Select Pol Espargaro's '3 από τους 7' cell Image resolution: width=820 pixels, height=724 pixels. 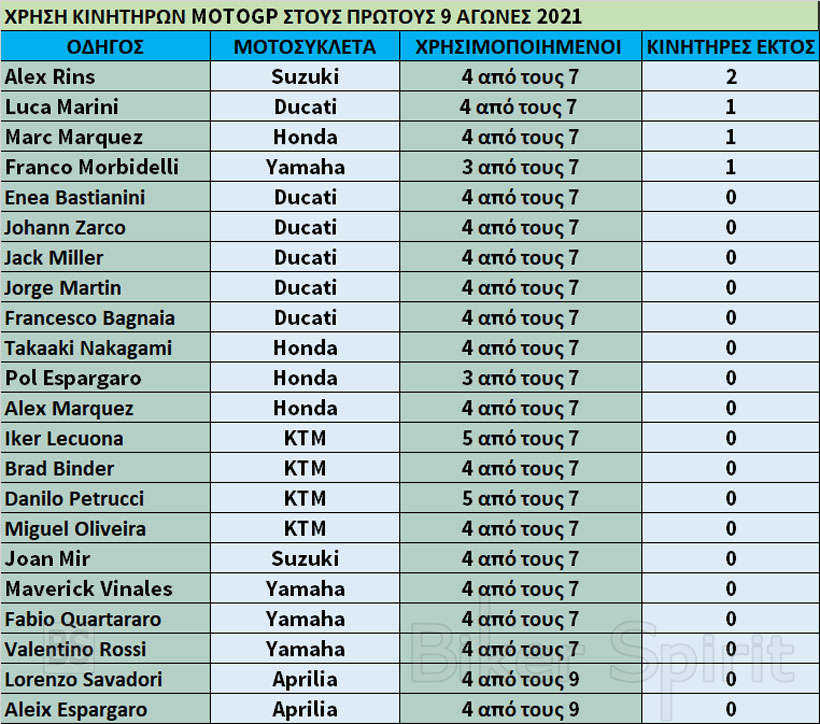pyautogui.click(x=518, y=378)
